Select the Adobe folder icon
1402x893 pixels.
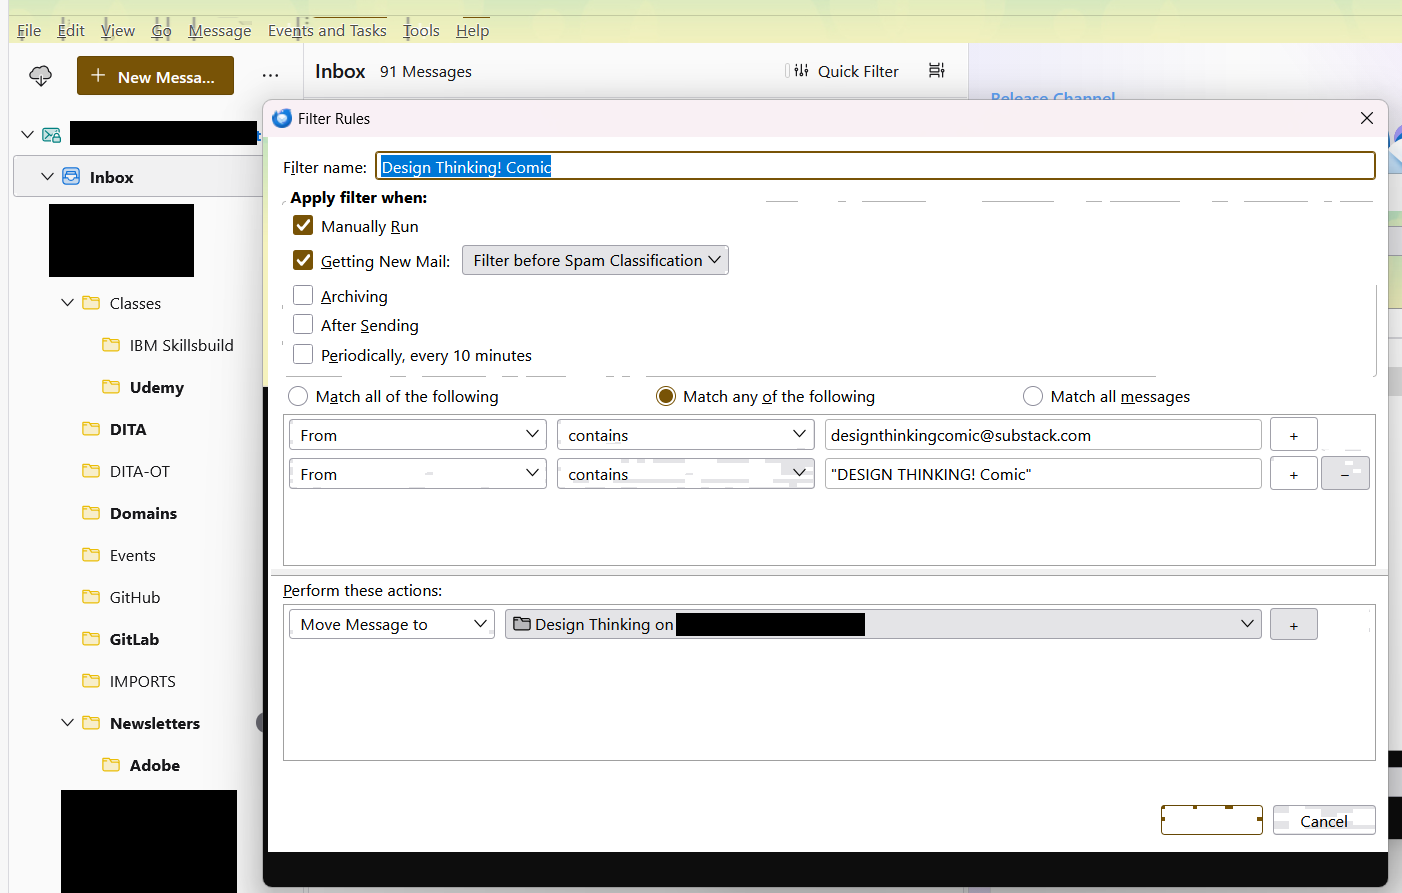[x=111, y=765]
